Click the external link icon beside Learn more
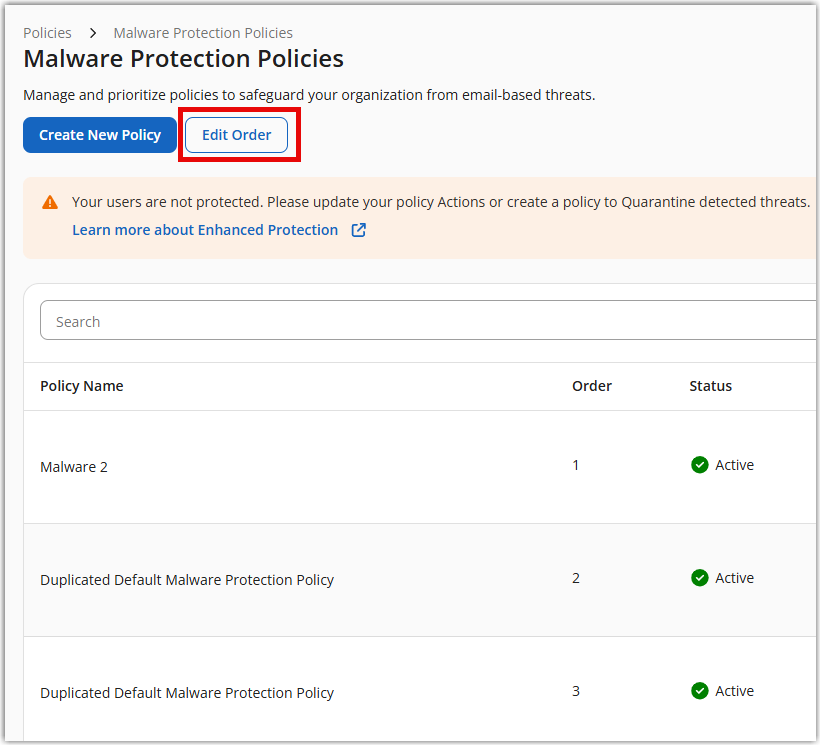Viewport: 821px width, 746px height. [358, 230]
